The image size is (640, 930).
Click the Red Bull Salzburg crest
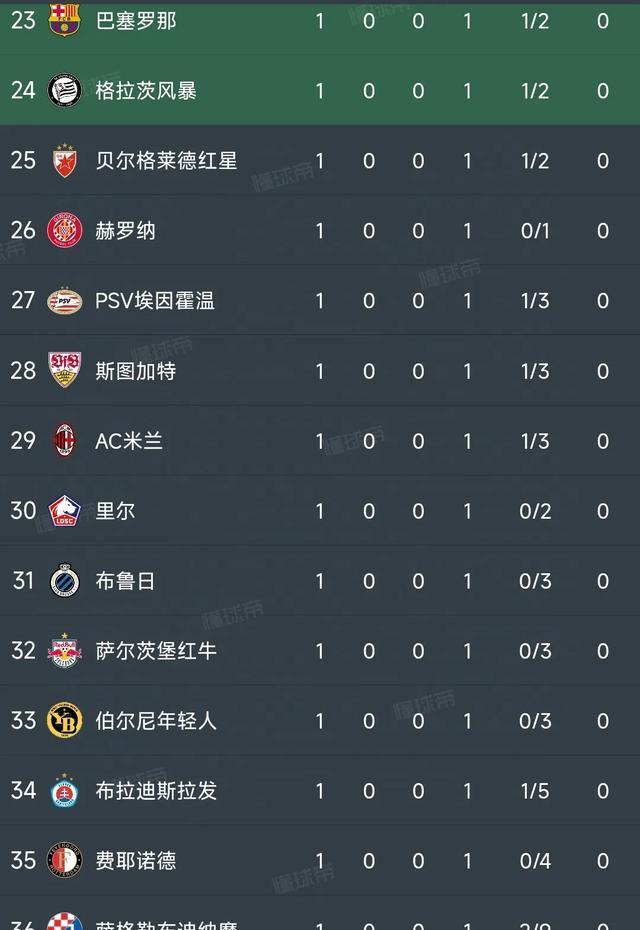pyautogui.click(x=65, y=651)
